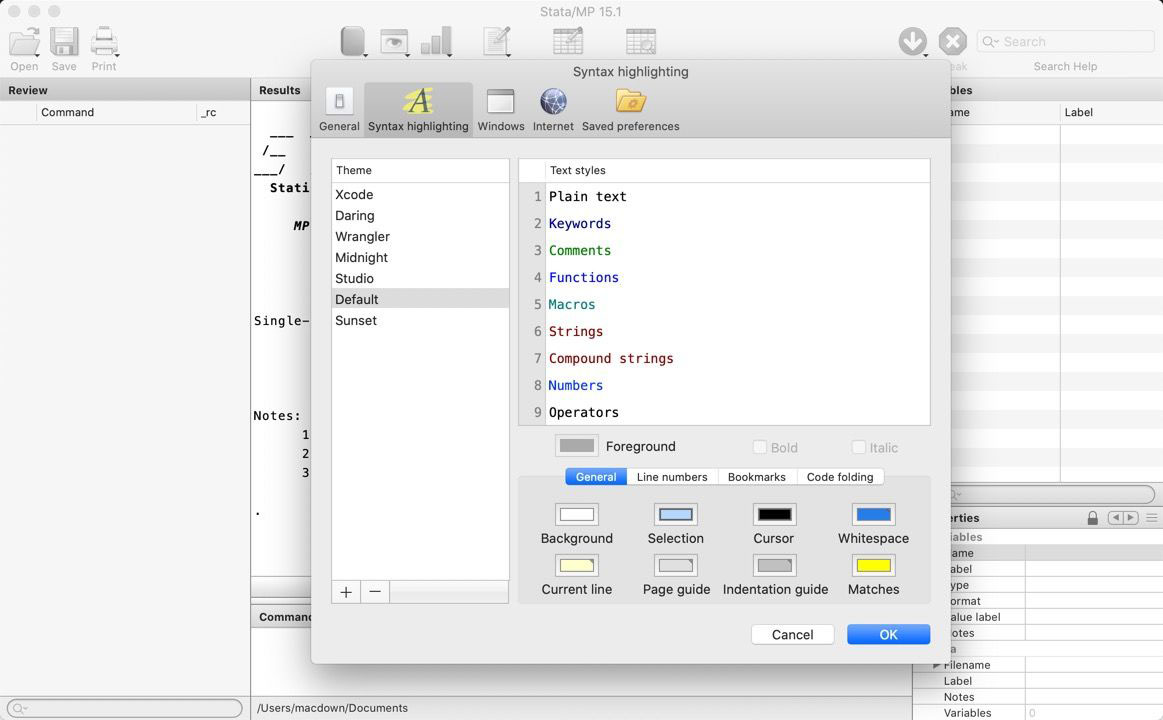Select the Xcode theme
1163x720 pixels.
[x=420, y=194]
